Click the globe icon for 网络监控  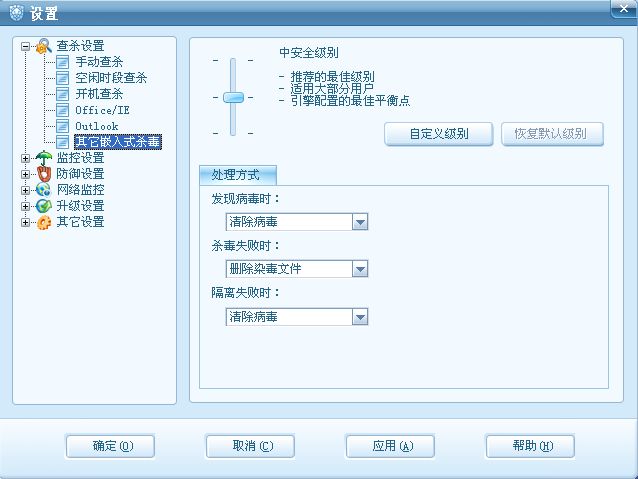pyautogui.click(x=44, y=190)
